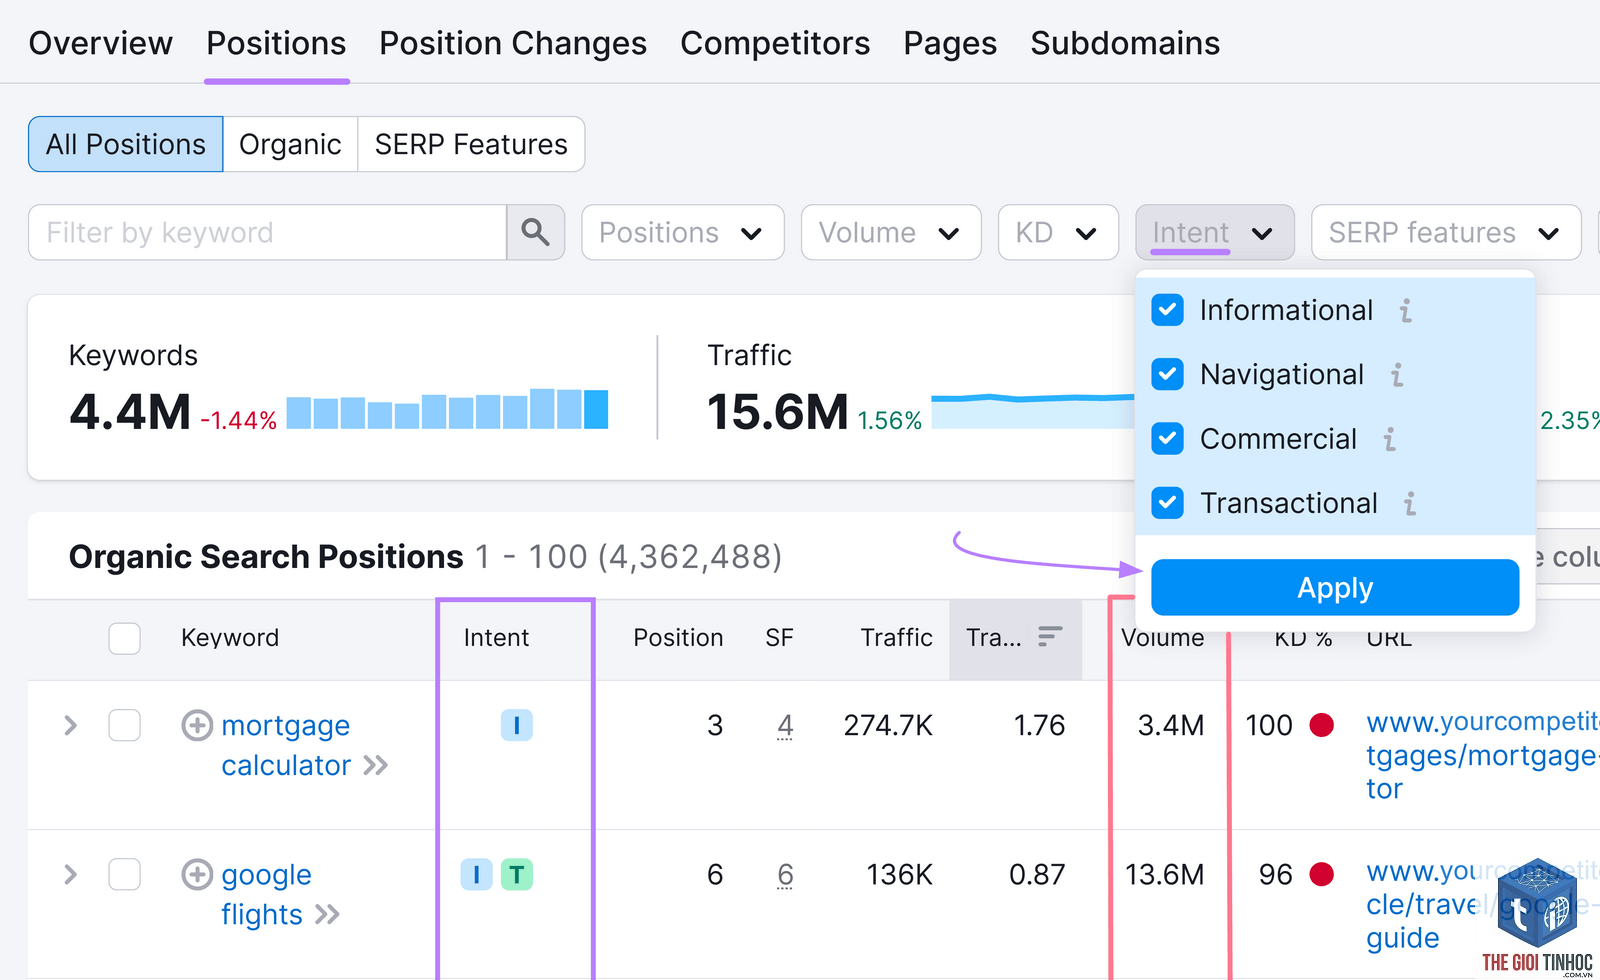The height and width of the screenshot is (980, 1600).
Task: Click the I intent badge in google flights row
Action: [x=476, y=875]
